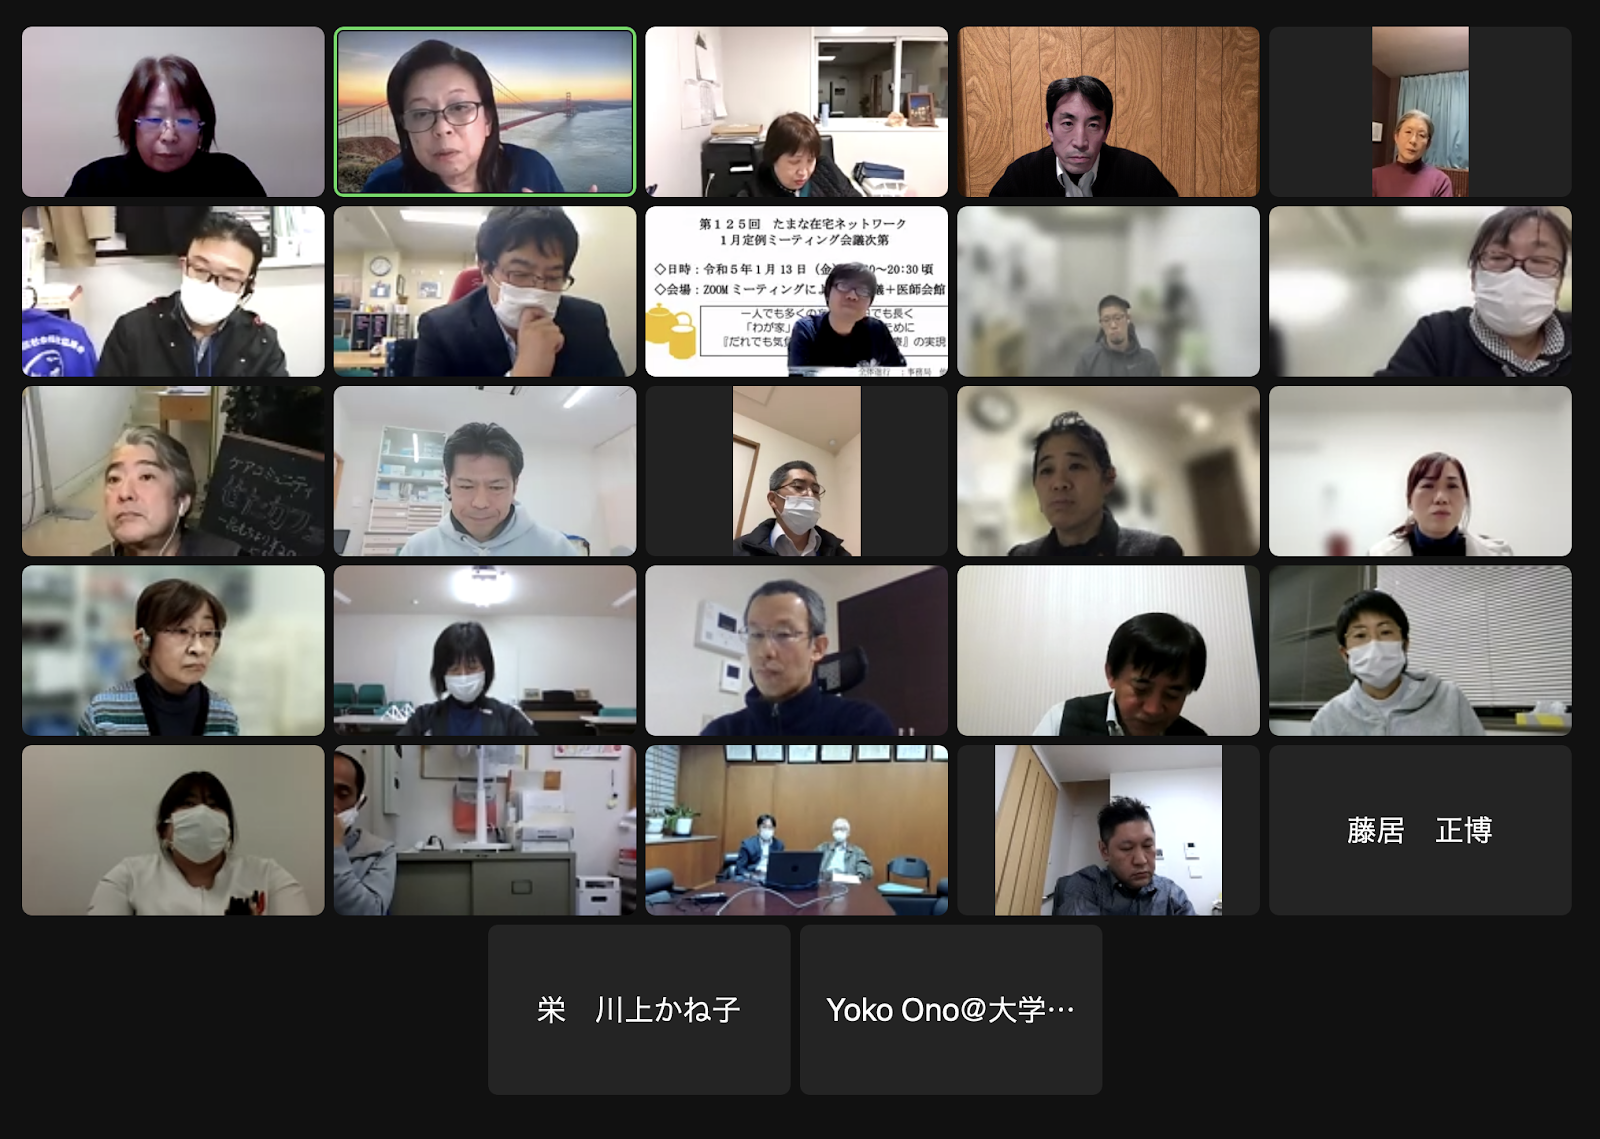Image resolution: width=1600 pixels, height=1139 pixels.
Task: Click the tile of man looking down in dark vest
Action: pyautogui.click(x=1108, y=650)
